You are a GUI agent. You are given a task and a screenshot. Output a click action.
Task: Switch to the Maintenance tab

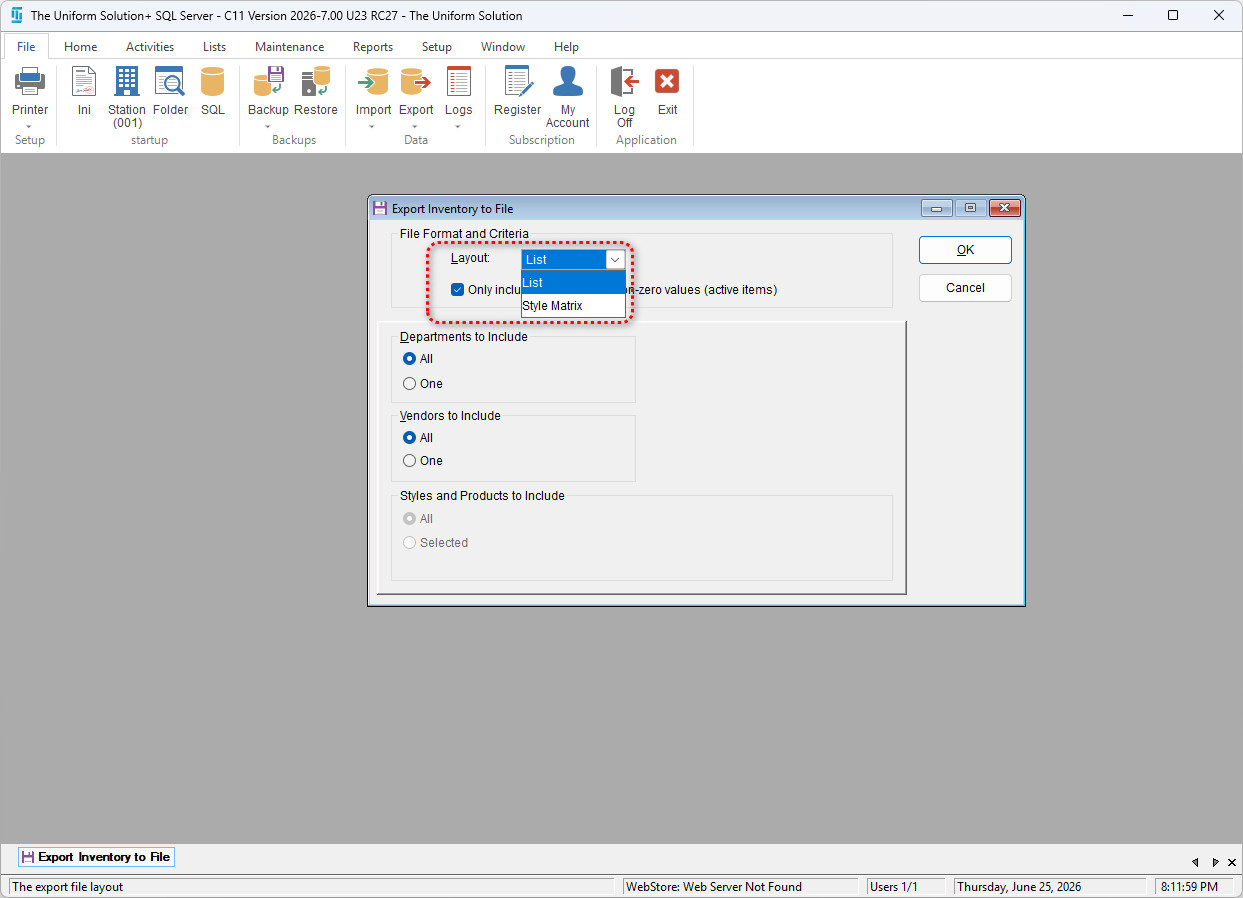[x=289, y=46]
